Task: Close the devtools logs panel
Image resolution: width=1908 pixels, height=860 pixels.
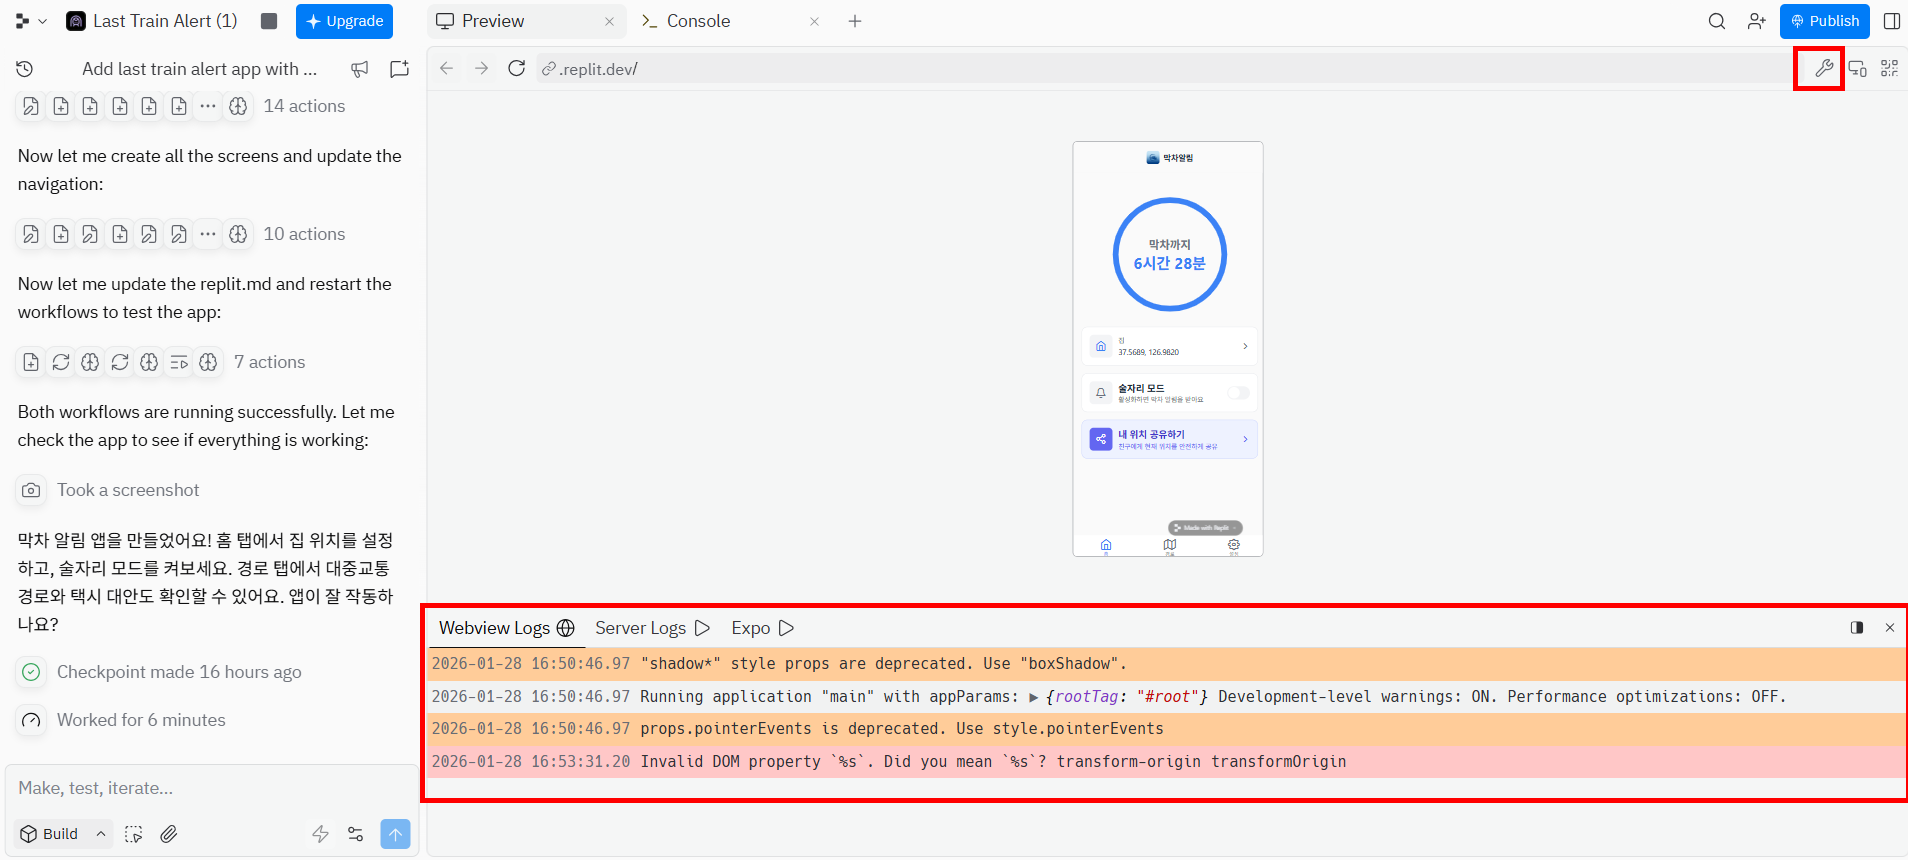Action: tap(1890, 628)
